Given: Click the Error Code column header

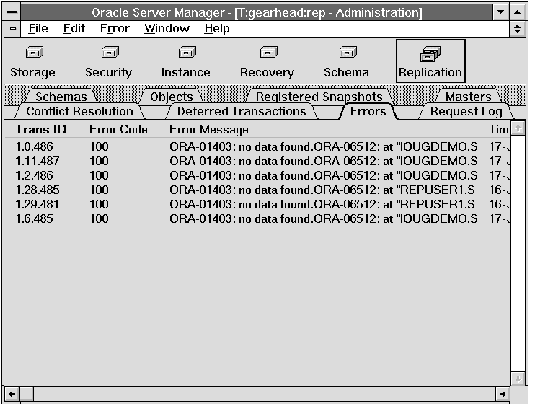Looking at the screenshot, I should click(x=118, y=130).
